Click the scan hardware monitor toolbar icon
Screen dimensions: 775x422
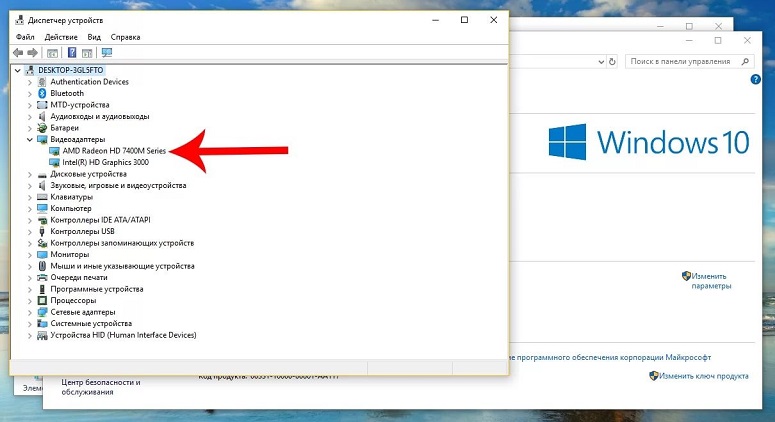(107, 52)
